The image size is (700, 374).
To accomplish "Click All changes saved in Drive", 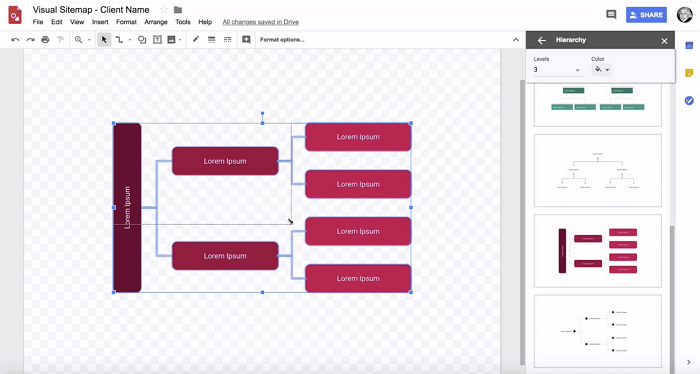I will (x=261, y=22).
